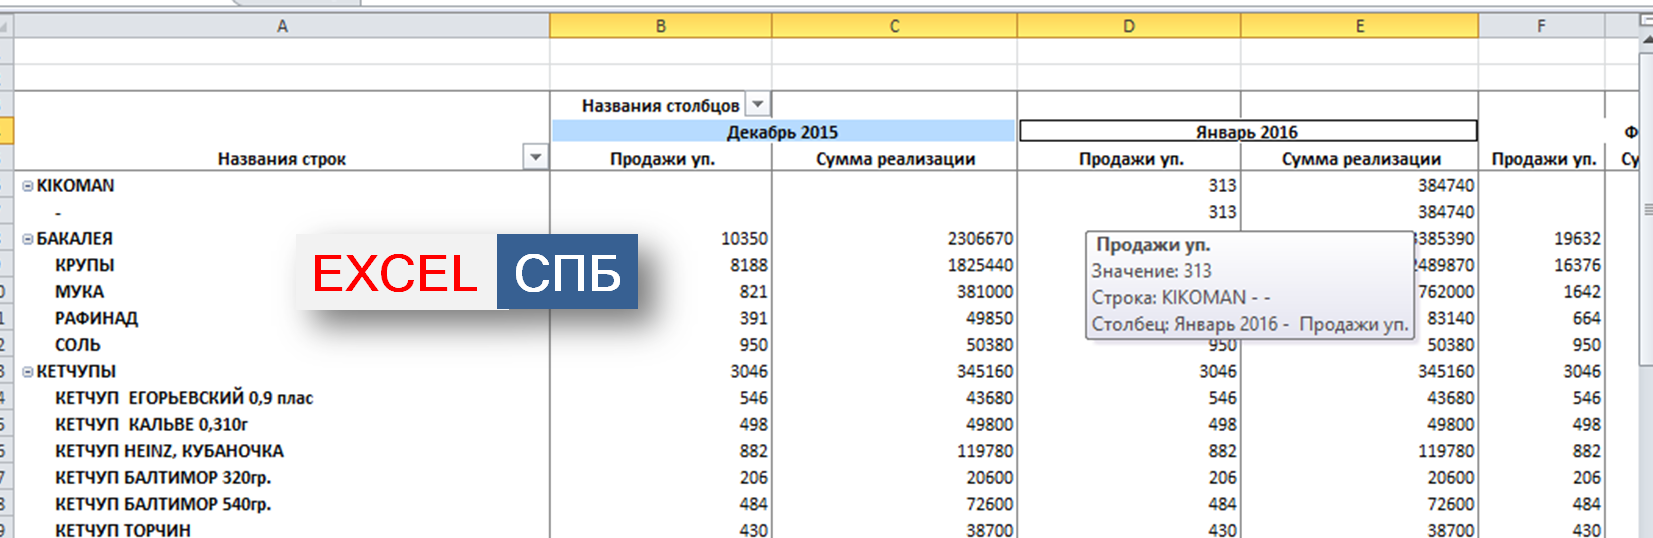This screenshot has width=1653, height=538.
Task: Open the Названия столбцов filter dropdown
Action: (x=758, y=104)
